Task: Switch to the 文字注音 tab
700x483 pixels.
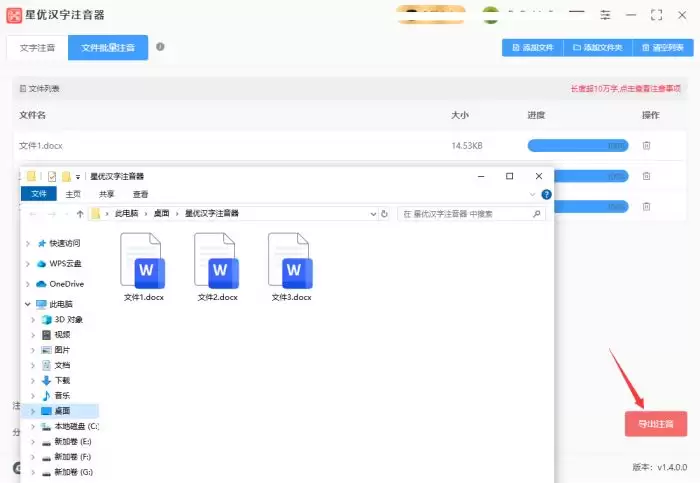Action: pyautogui.click(x=38, y=48)
